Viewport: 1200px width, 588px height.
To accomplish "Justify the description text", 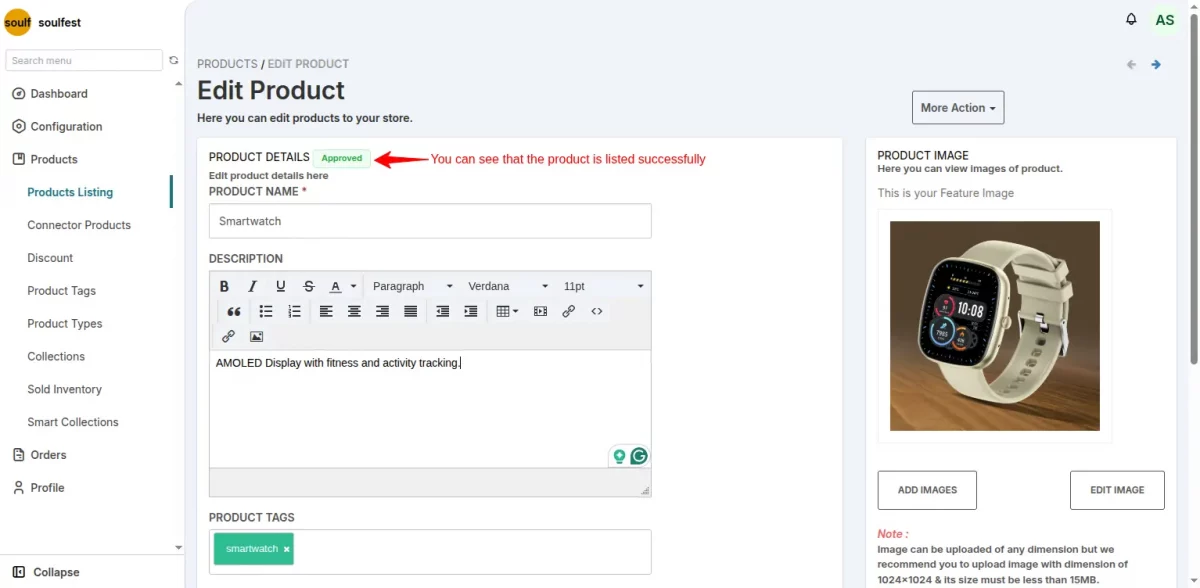I will point(410,311).
